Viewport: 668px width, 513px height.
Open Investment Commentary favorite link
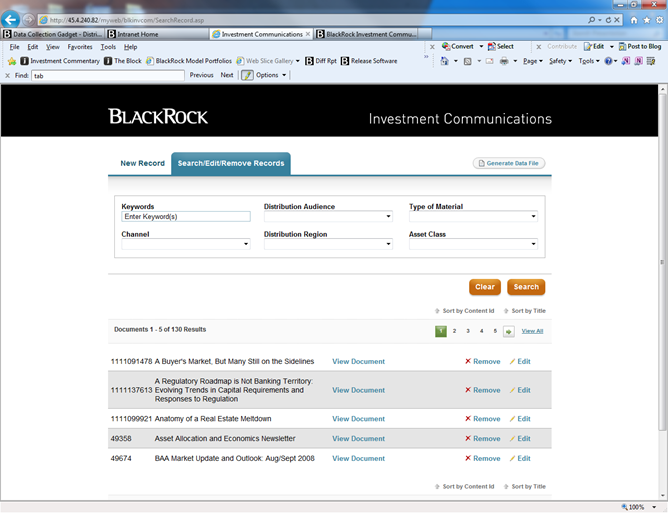60,61
